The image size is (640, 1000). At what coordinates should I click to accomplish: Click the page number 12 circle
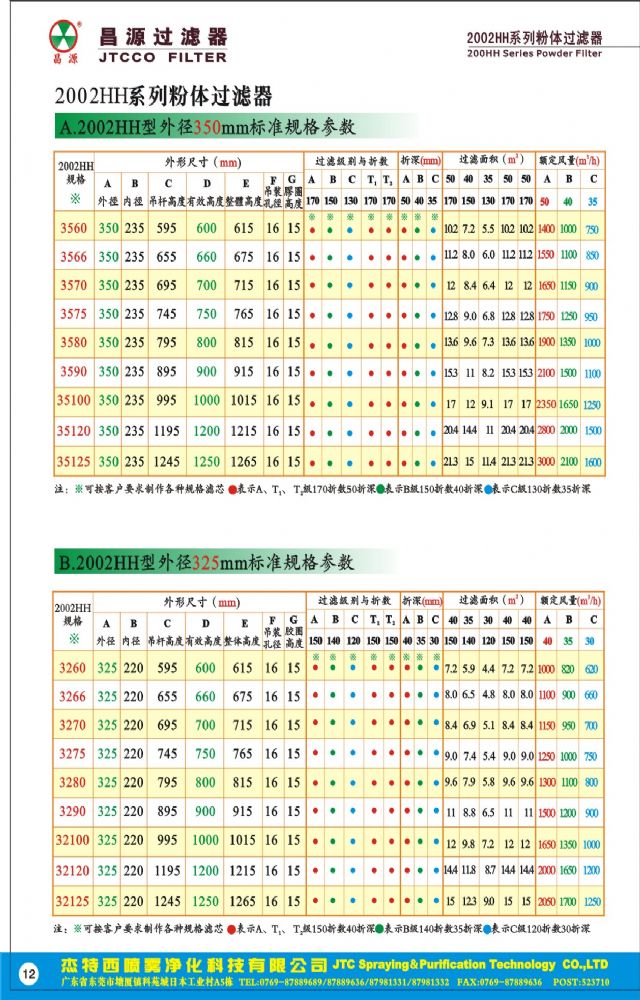(x=30, y=974)
